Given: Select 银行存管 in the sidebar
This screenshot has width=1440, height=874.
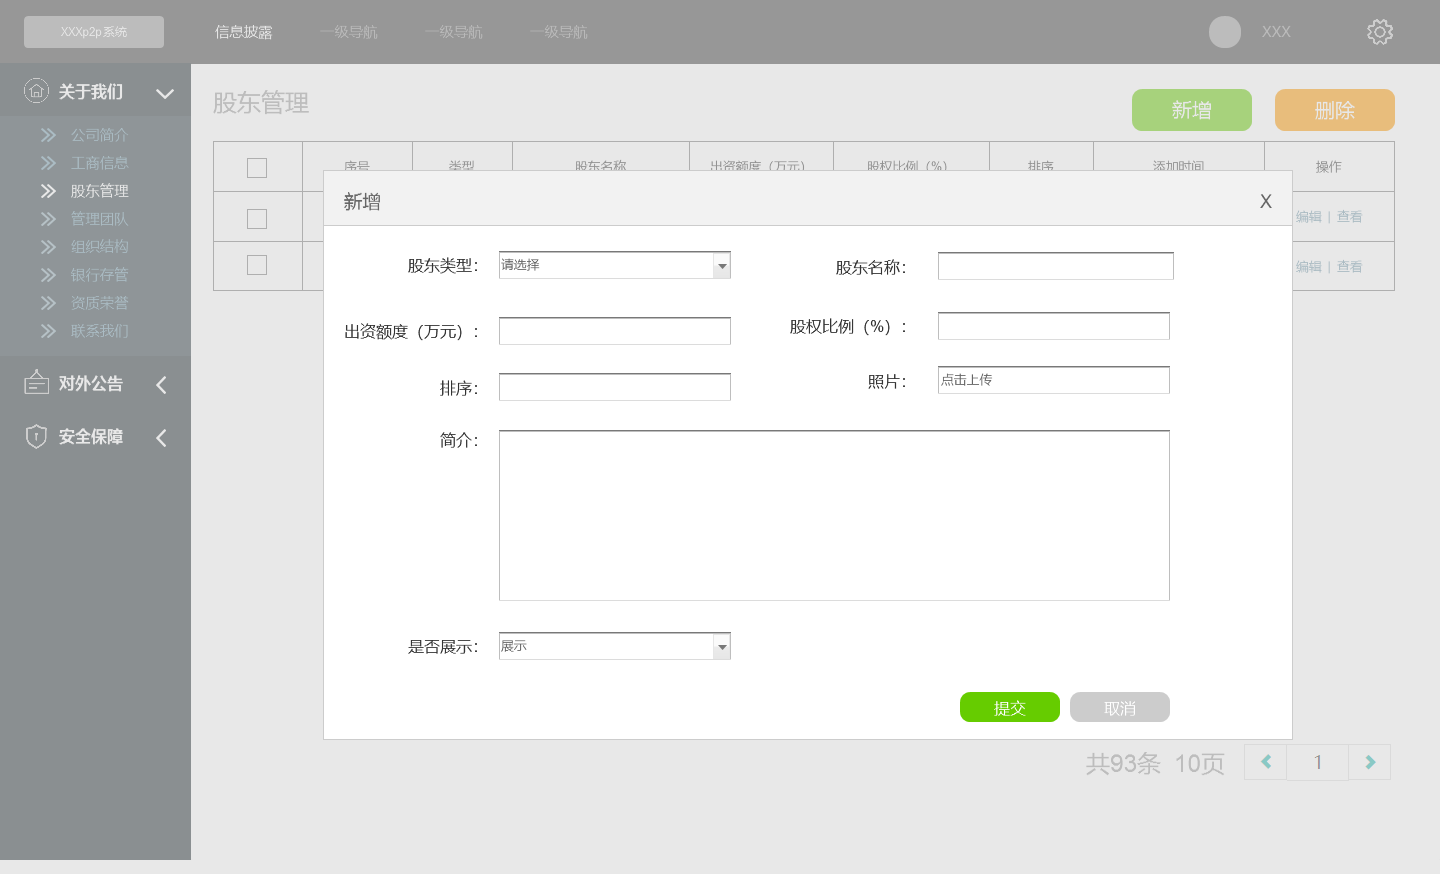Looking at the screenshot, I should [x=99, y=275].
